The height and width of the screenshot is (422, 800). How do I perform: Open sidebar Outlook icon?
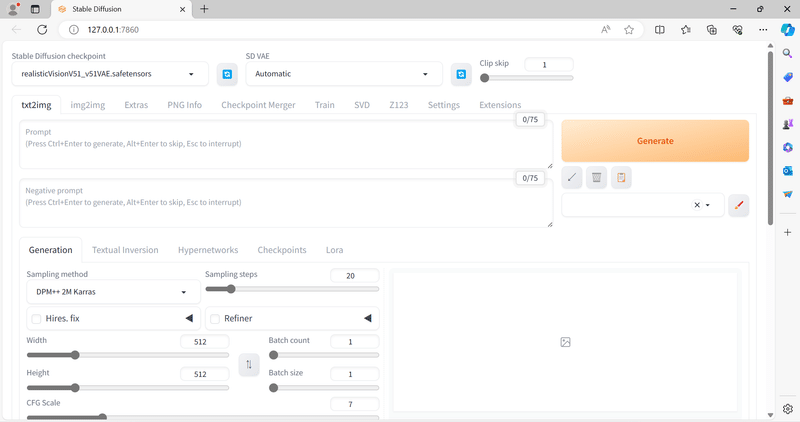788,170
